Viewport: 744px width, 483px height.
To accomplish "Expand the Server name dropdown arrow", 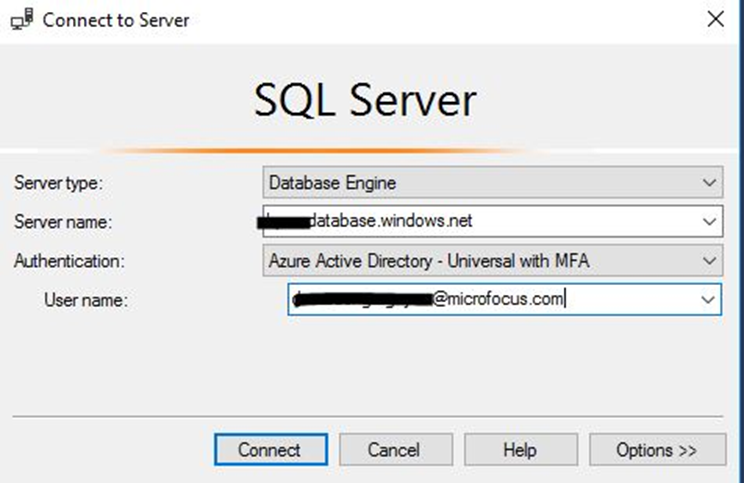I will coord(709,221).
